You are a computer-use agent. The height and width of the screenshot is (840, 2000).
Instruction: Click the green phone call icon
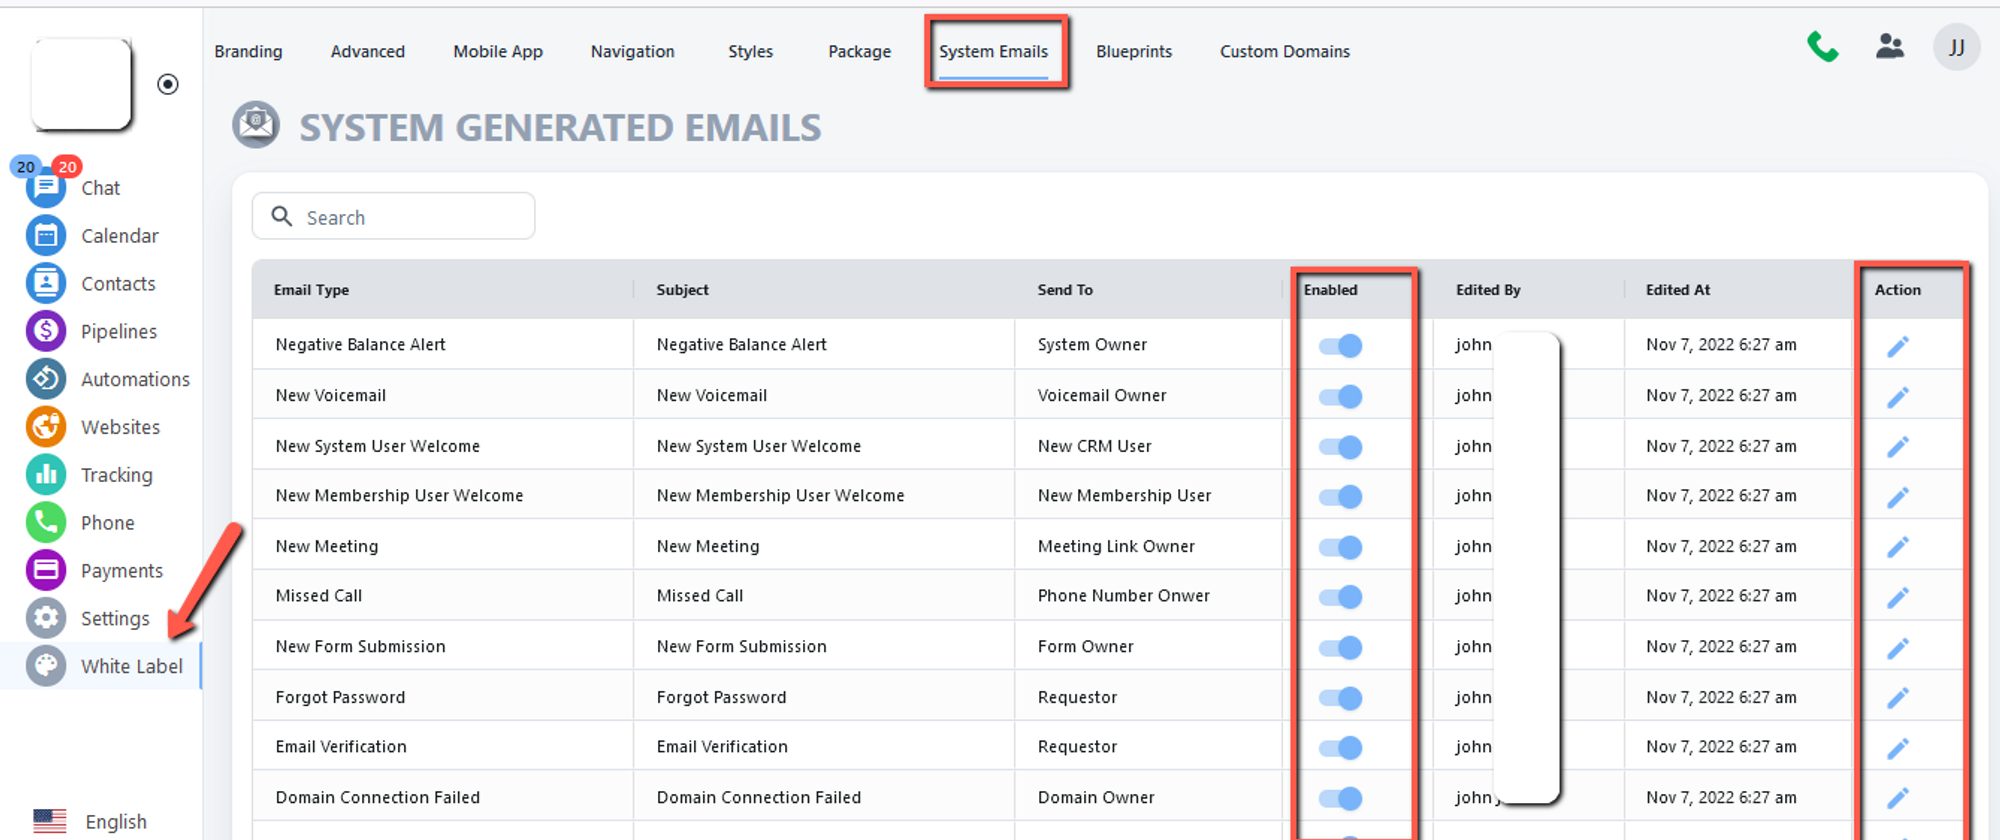coord(1822,47)
